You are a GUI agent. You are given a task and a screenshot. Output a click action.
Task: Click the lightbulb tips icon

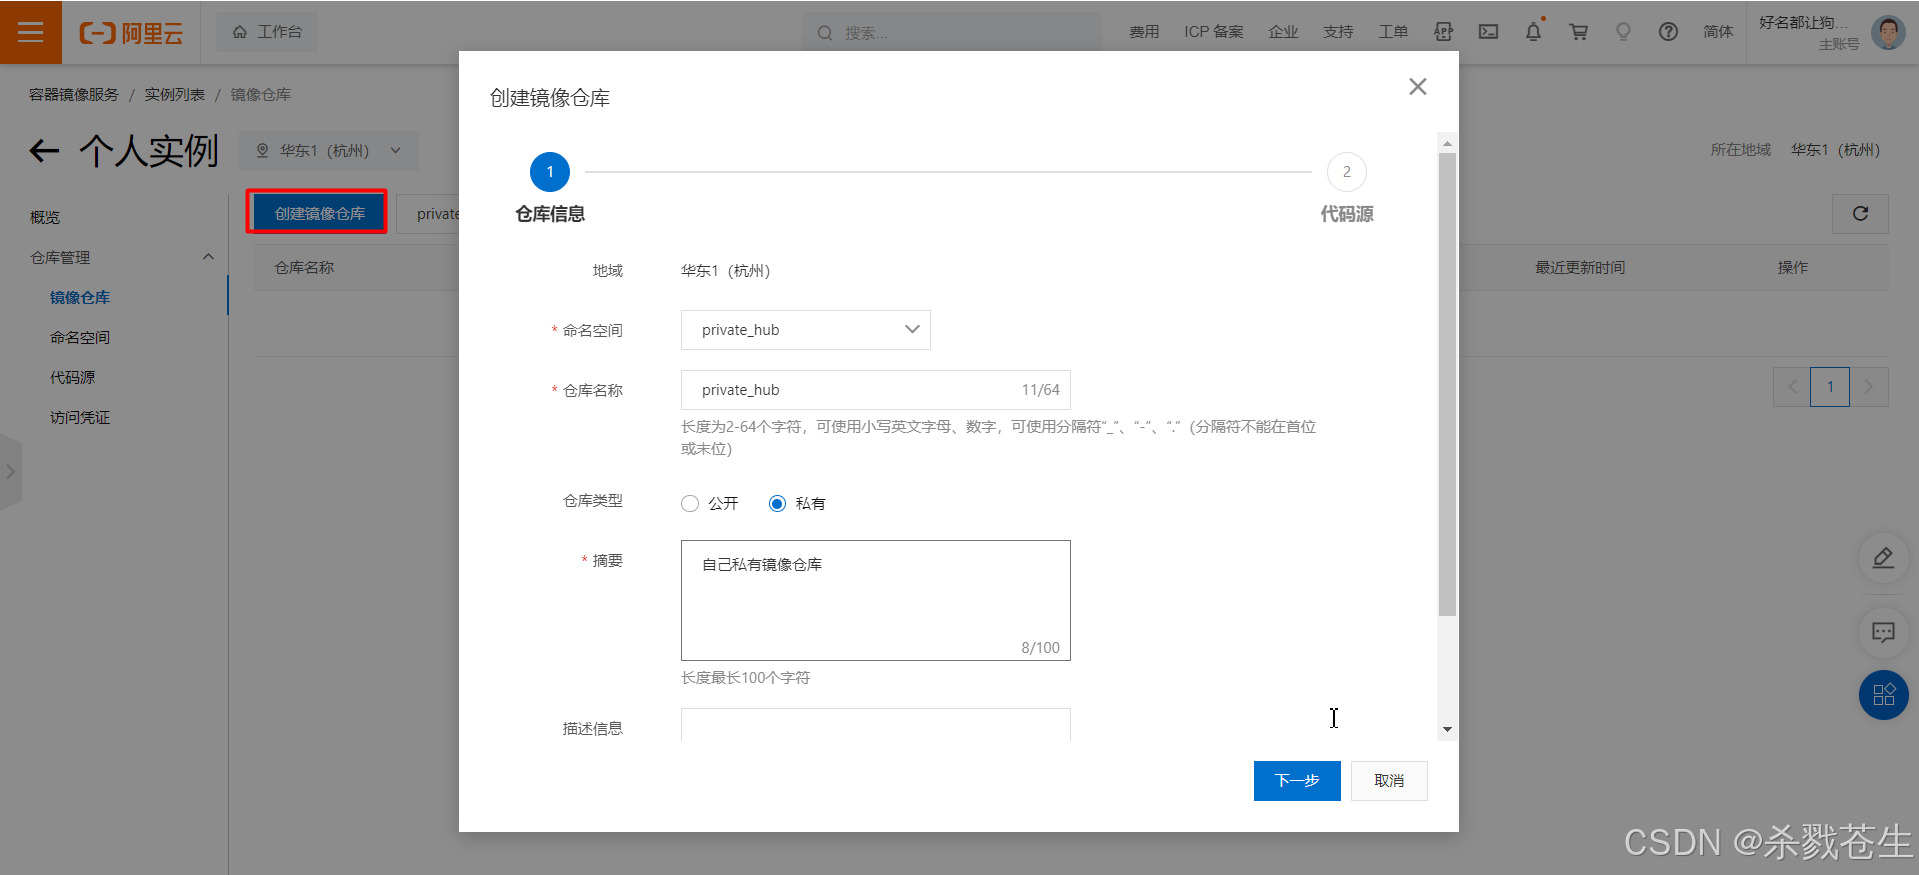1623,32
